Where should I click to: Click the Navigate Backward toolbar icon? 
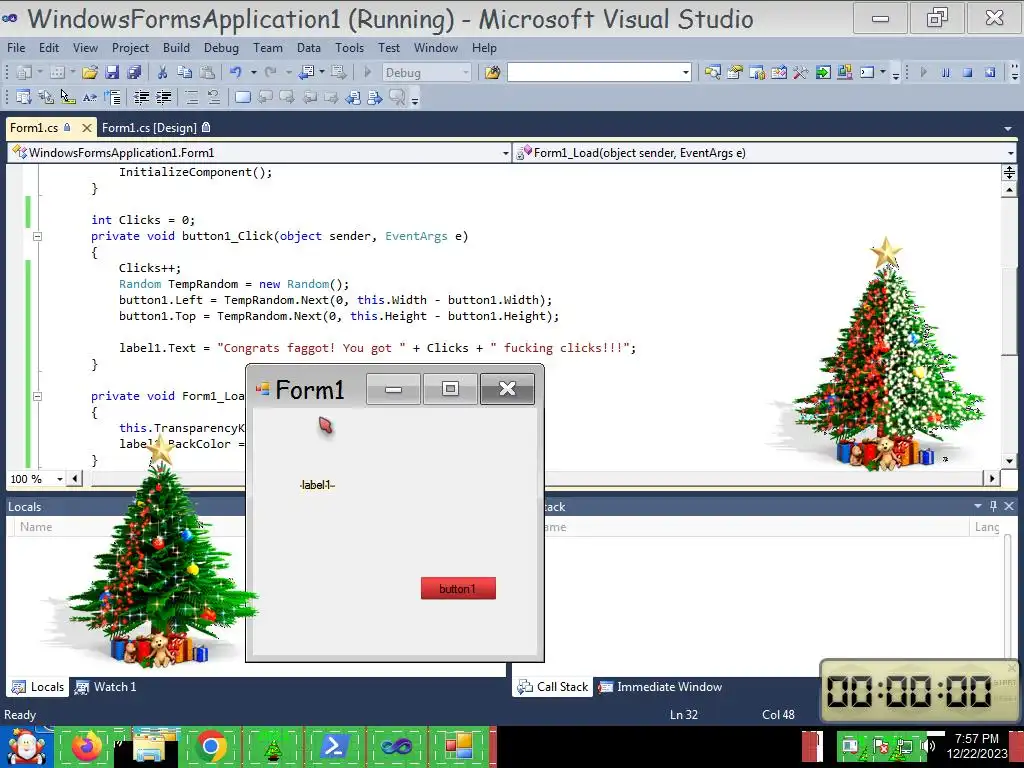tap(306, 72)
